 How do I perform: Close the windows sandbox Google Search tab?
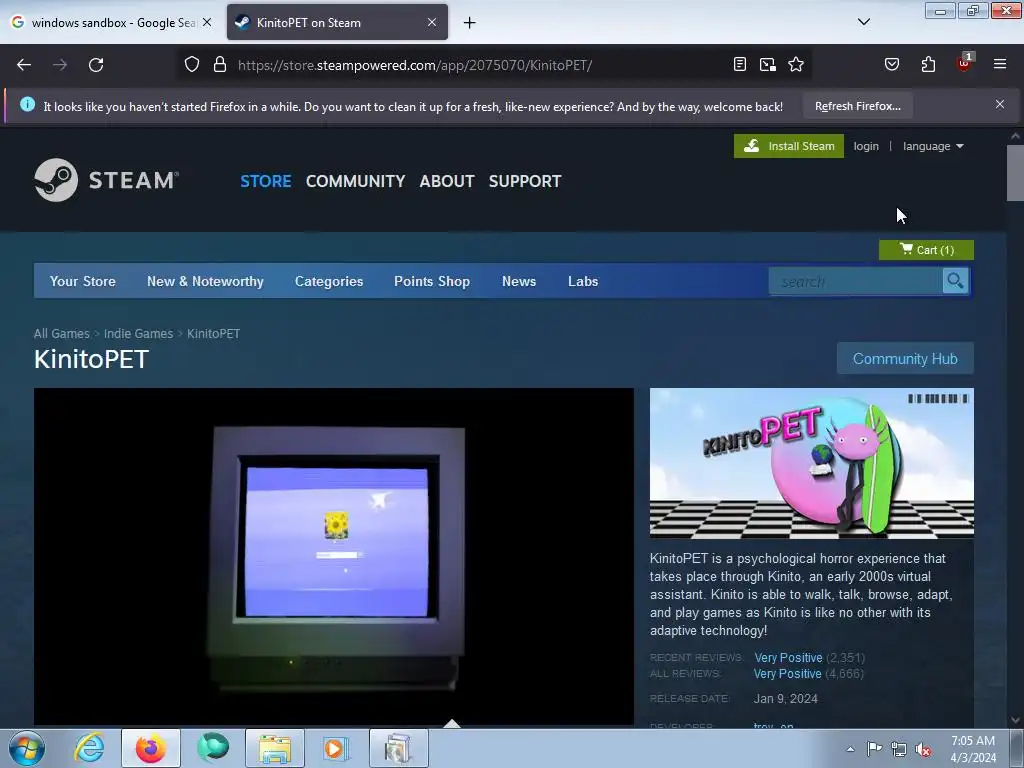[x=207, y=22]
